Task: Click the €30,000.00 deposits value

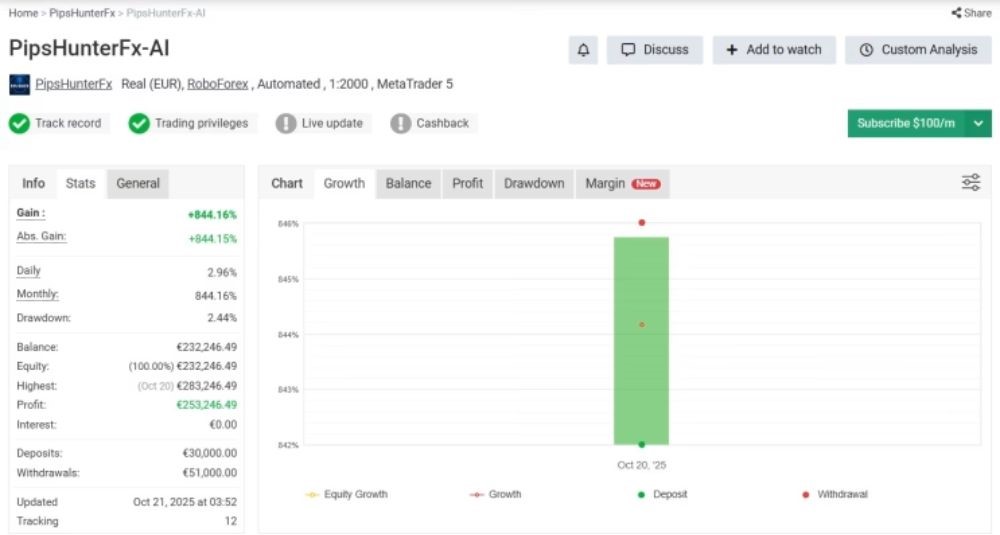Action: coord(209,453)
